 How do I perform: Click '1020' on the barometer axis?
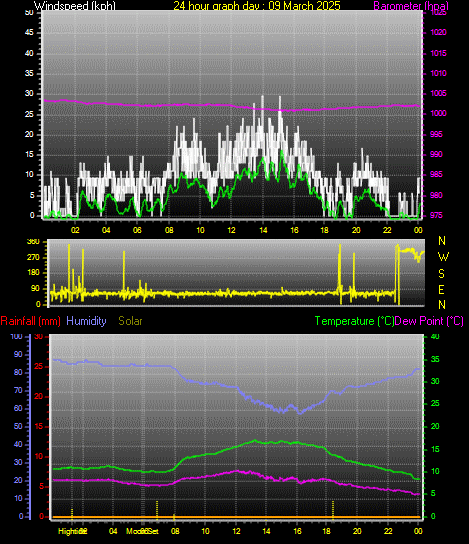(438, 33)
